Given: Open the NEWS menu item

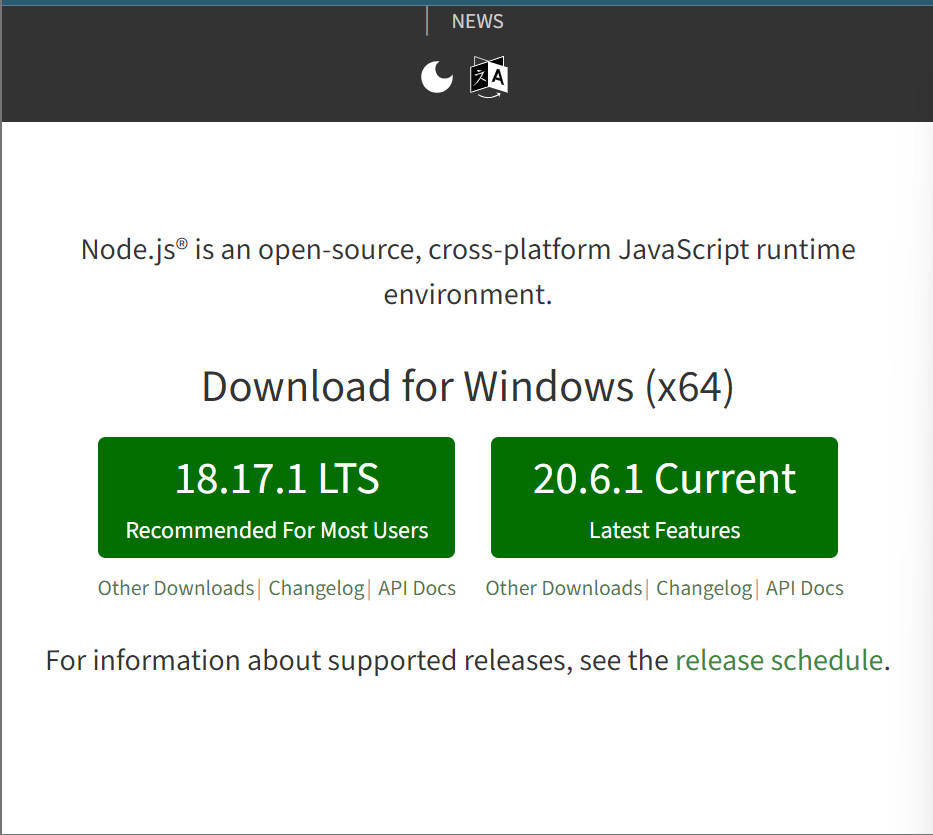Looking at the screenshot, I should tap(477, 21).
